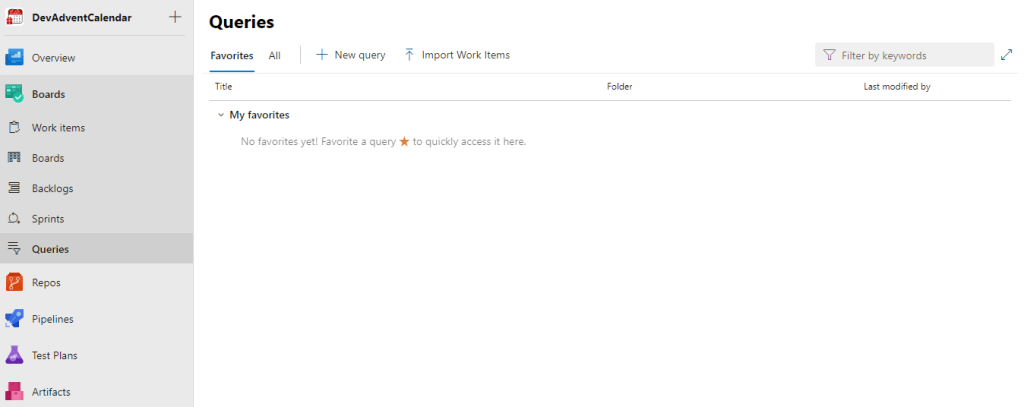Click the Repos icon in sidebar
Screen dimensions: 1024x407
coord(15,283)
